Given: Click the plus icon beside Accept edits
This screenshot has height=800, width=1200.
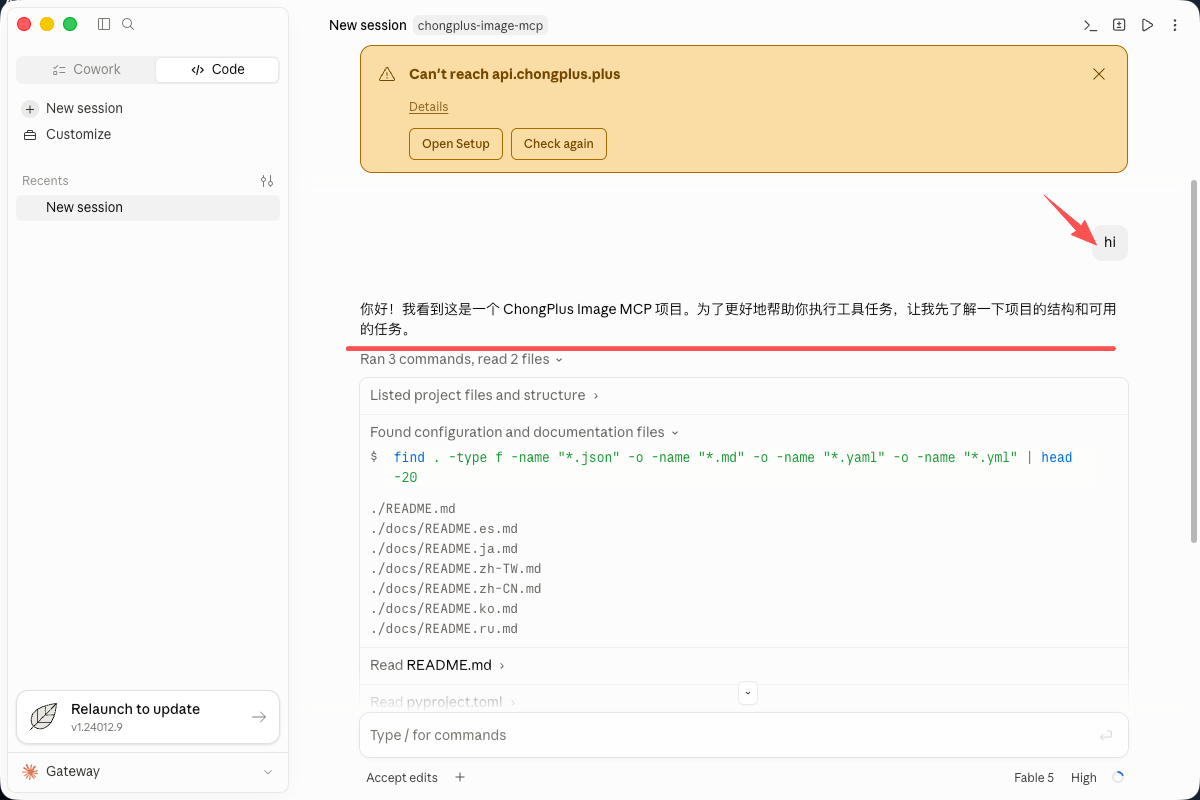Looking at the screenshot, I should point(460,777).
